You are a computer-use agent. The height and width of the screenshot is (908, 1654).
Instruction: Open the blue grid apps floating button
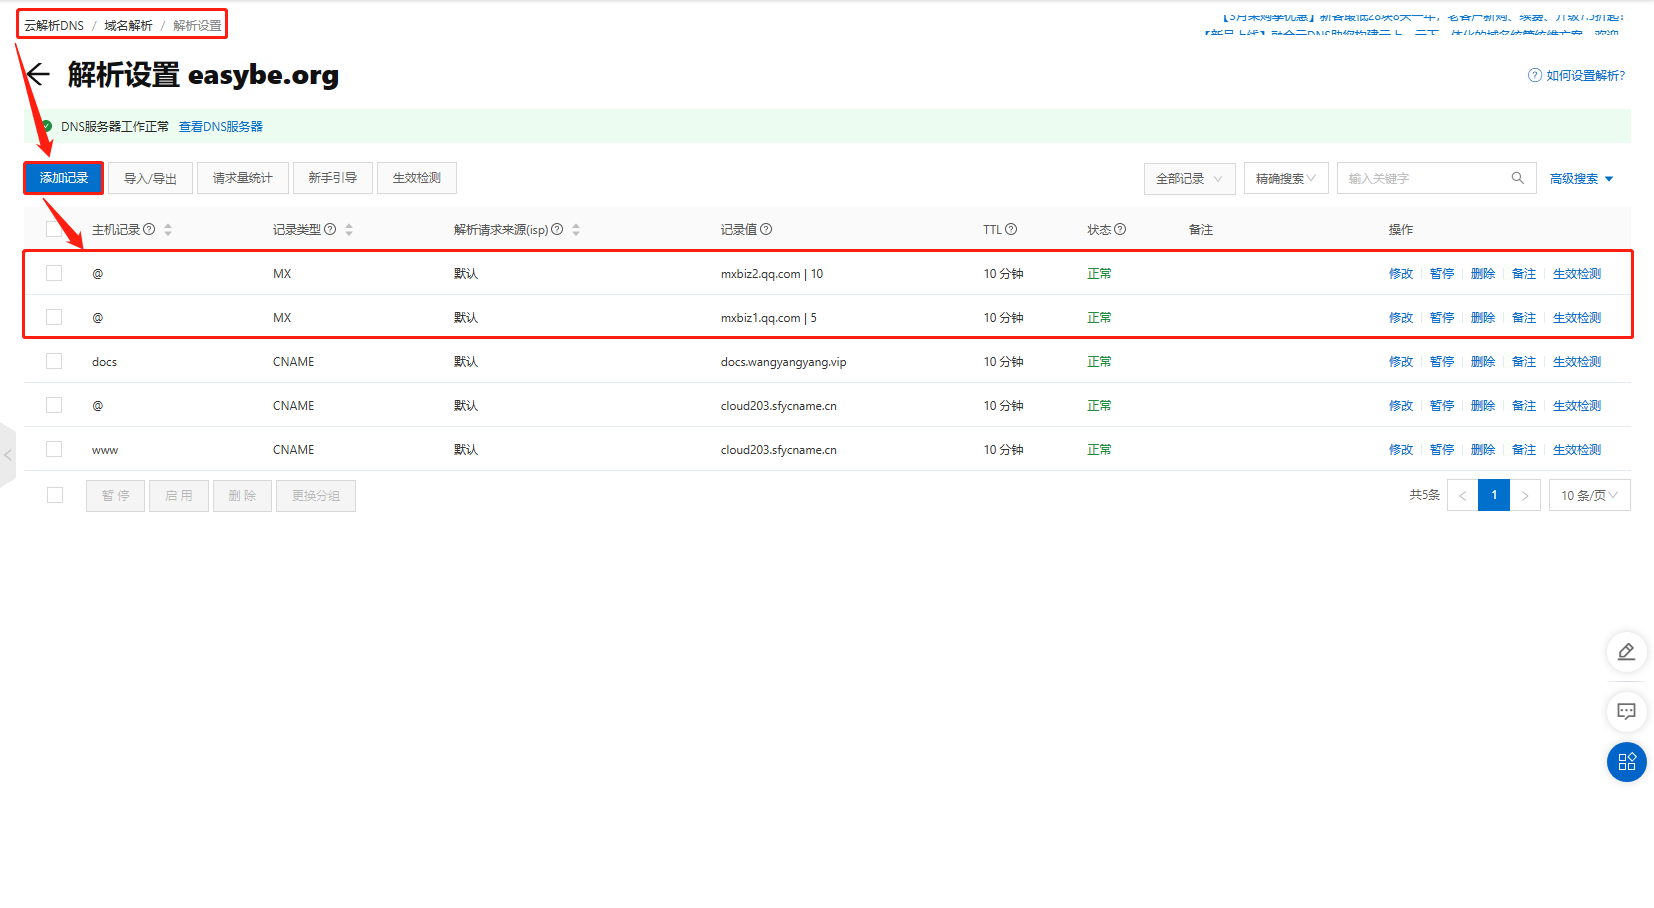click(x=1626, y=762)
